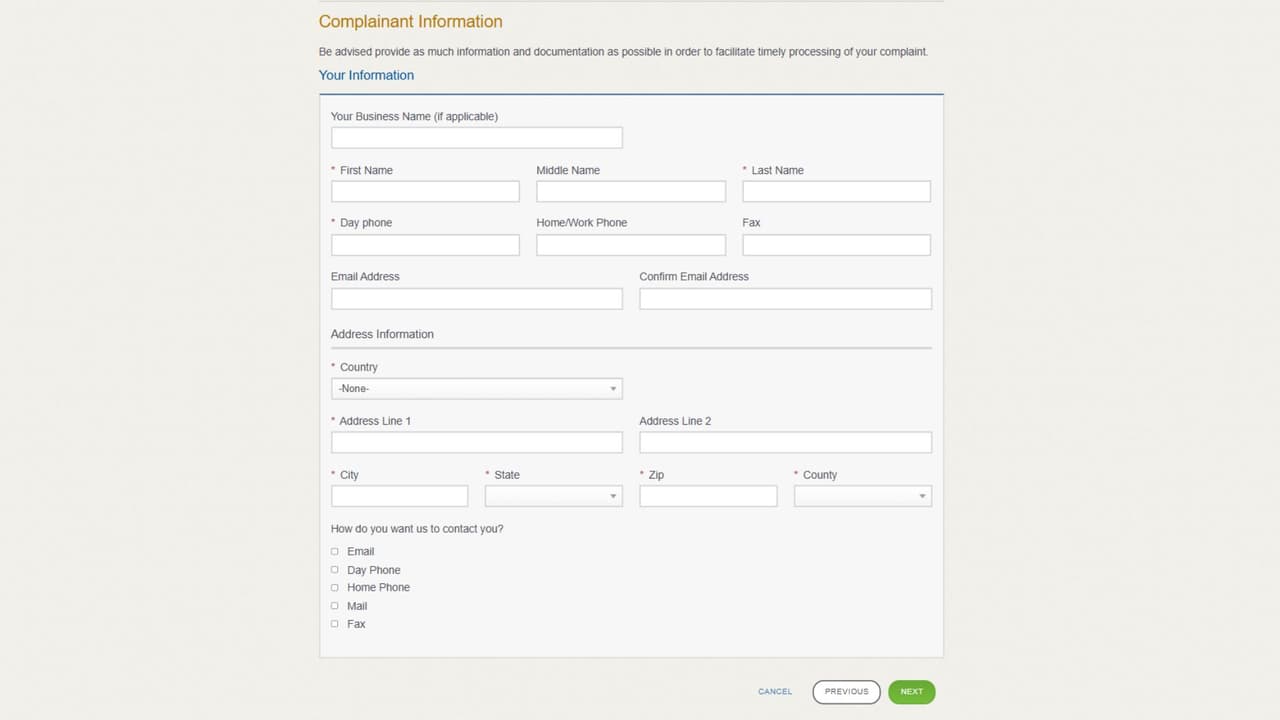Click the Last Name text field

coord(836,191)
